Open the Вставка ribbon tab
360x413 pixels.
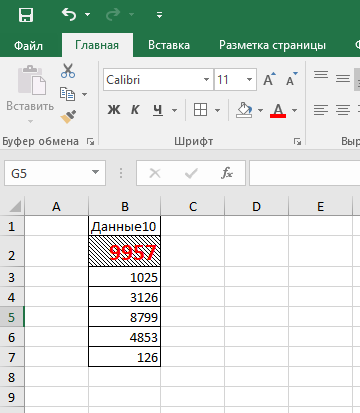[x=169, y=45]
